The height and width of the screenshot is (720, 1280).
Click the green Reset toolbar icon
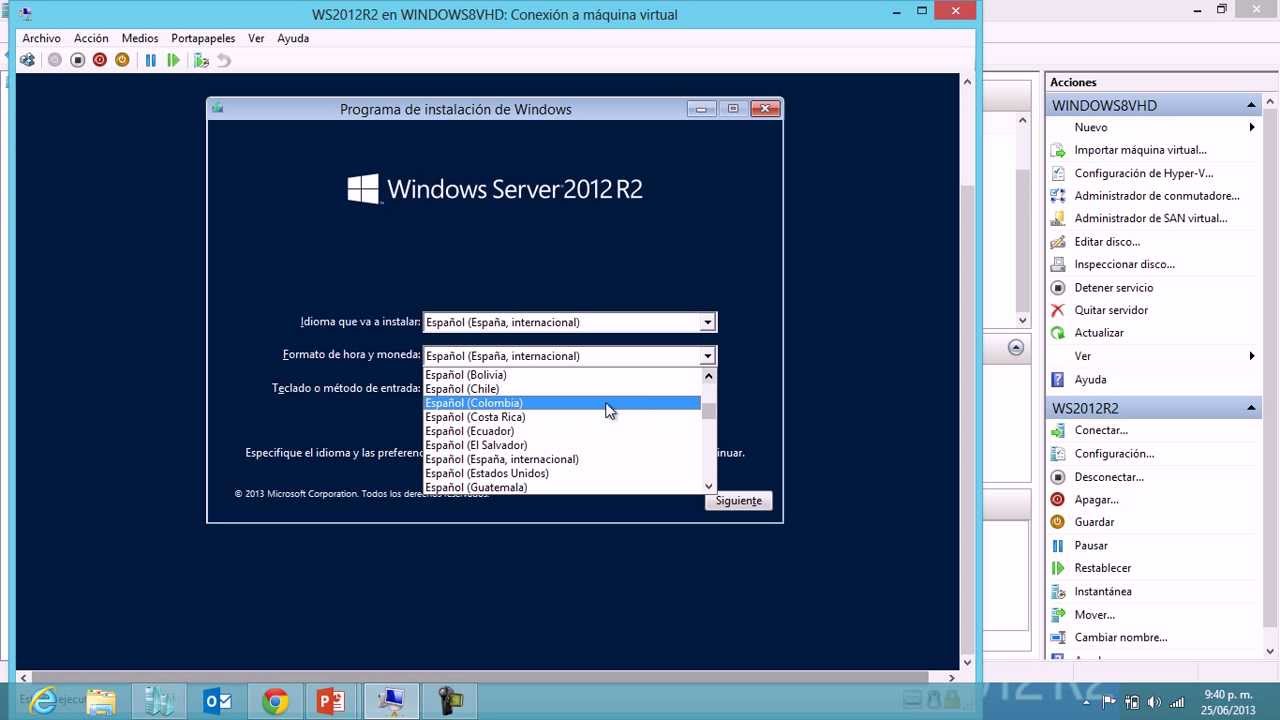[173, 60]
